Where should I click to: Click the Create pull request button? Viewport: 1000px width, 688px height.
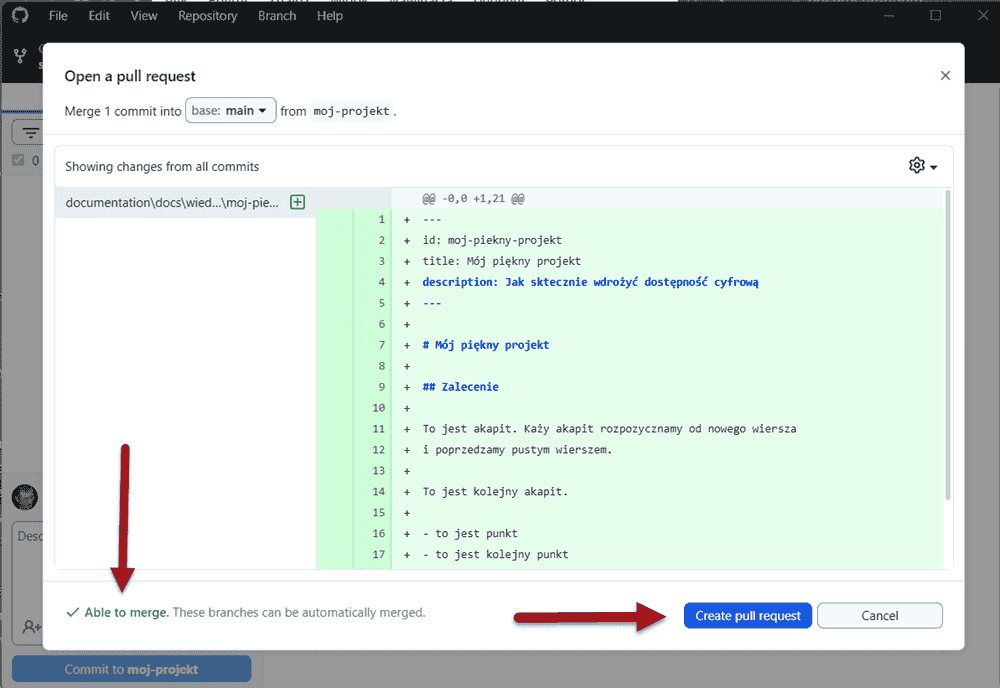point(748,616)
